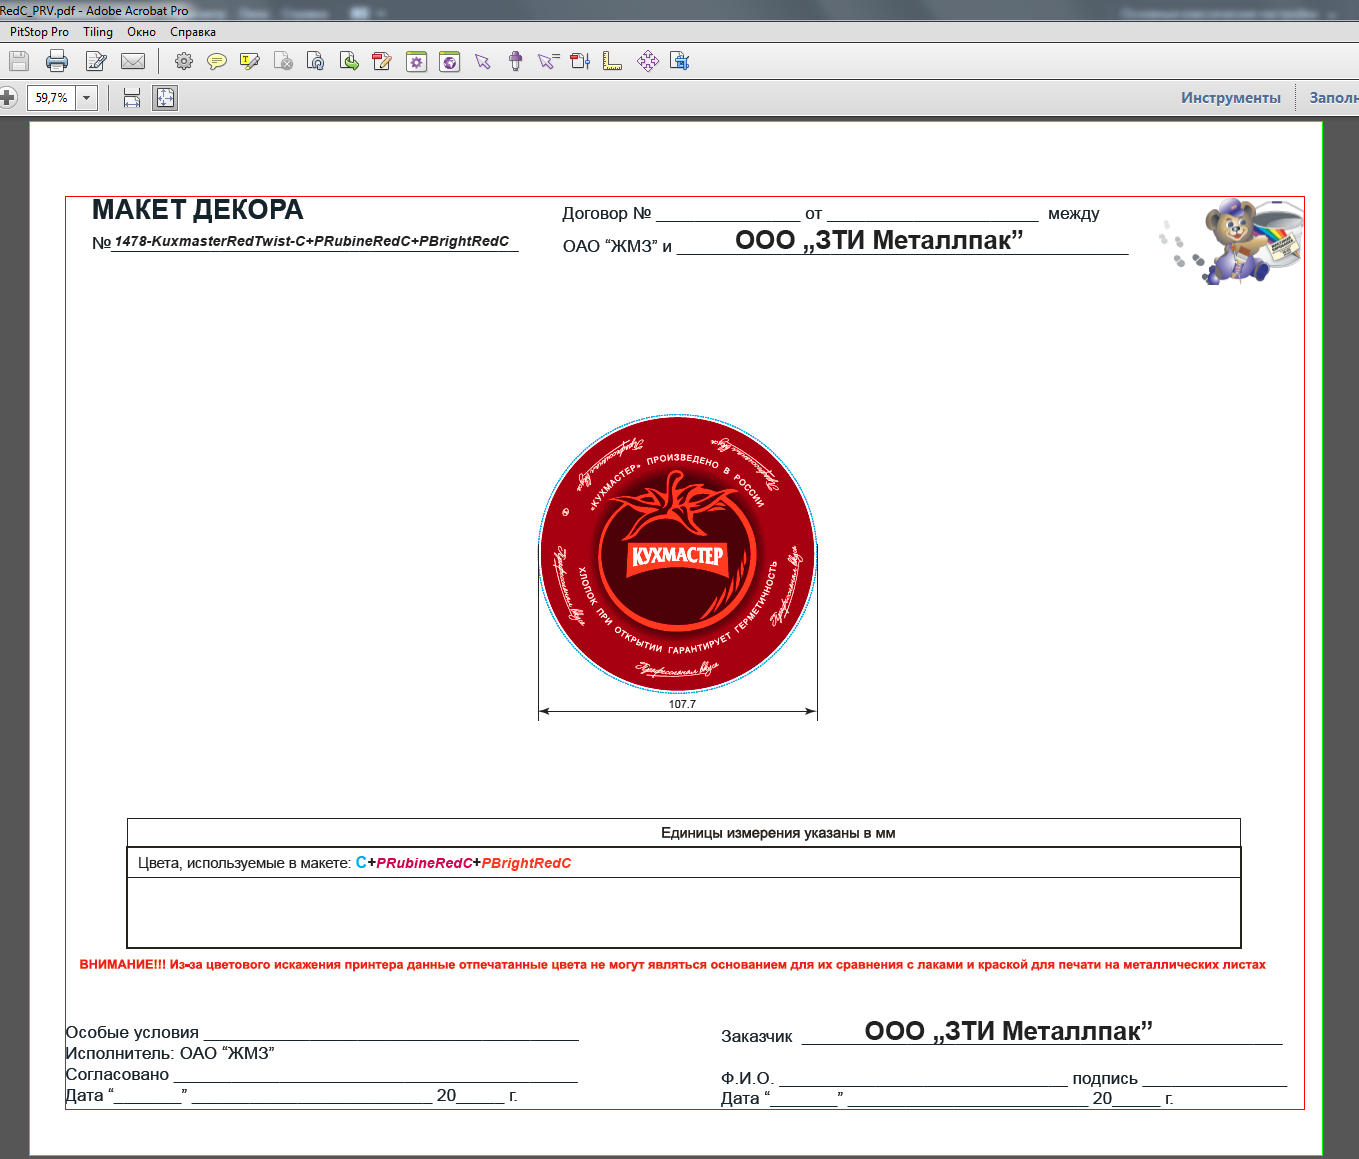Image resolution: width=1359 pixels, height=1159 pixels.
Task: Click the red ВНИМАНИЕ!!! warning text
Action: pos(673,965)
